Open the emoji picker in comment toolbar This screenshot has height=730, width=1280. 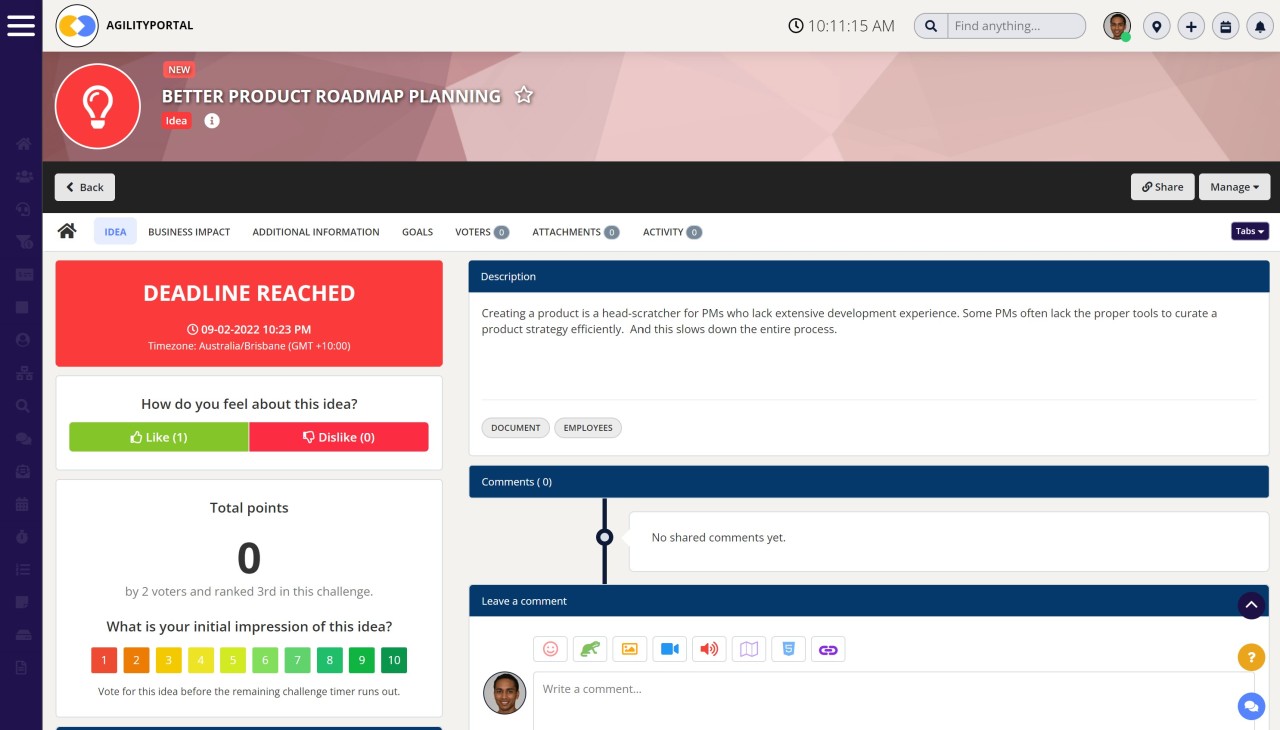pos(550,649)
